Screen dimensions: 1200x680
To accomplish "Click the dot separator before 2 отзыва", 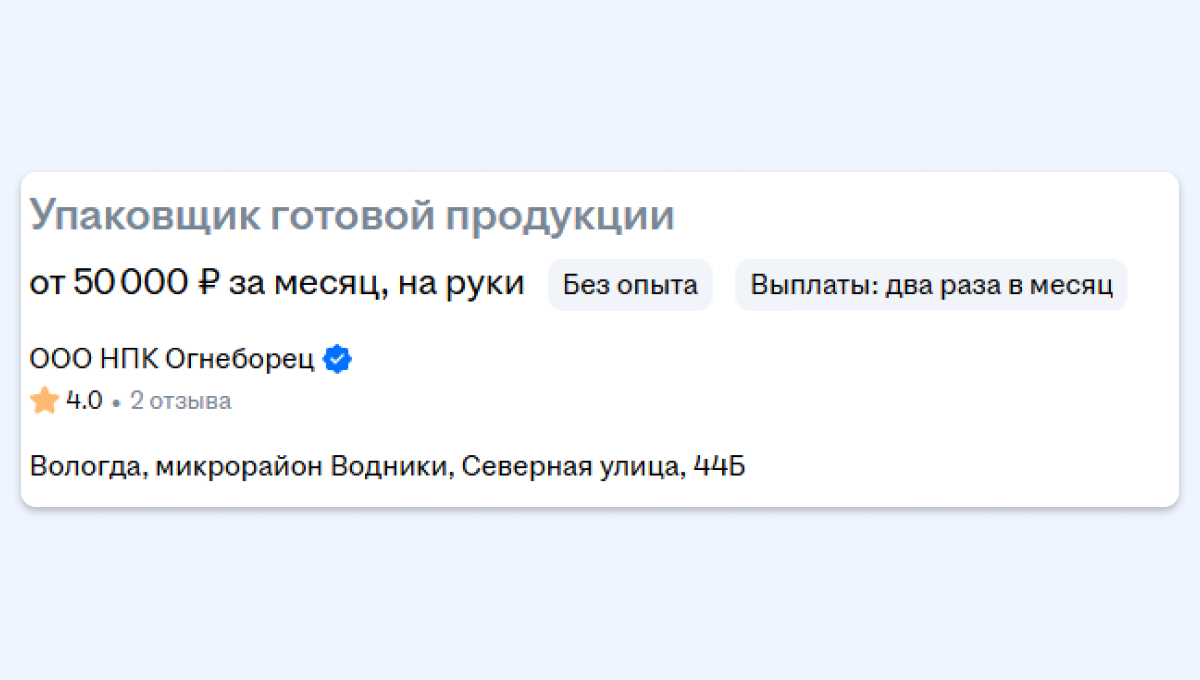I will 117,404.
